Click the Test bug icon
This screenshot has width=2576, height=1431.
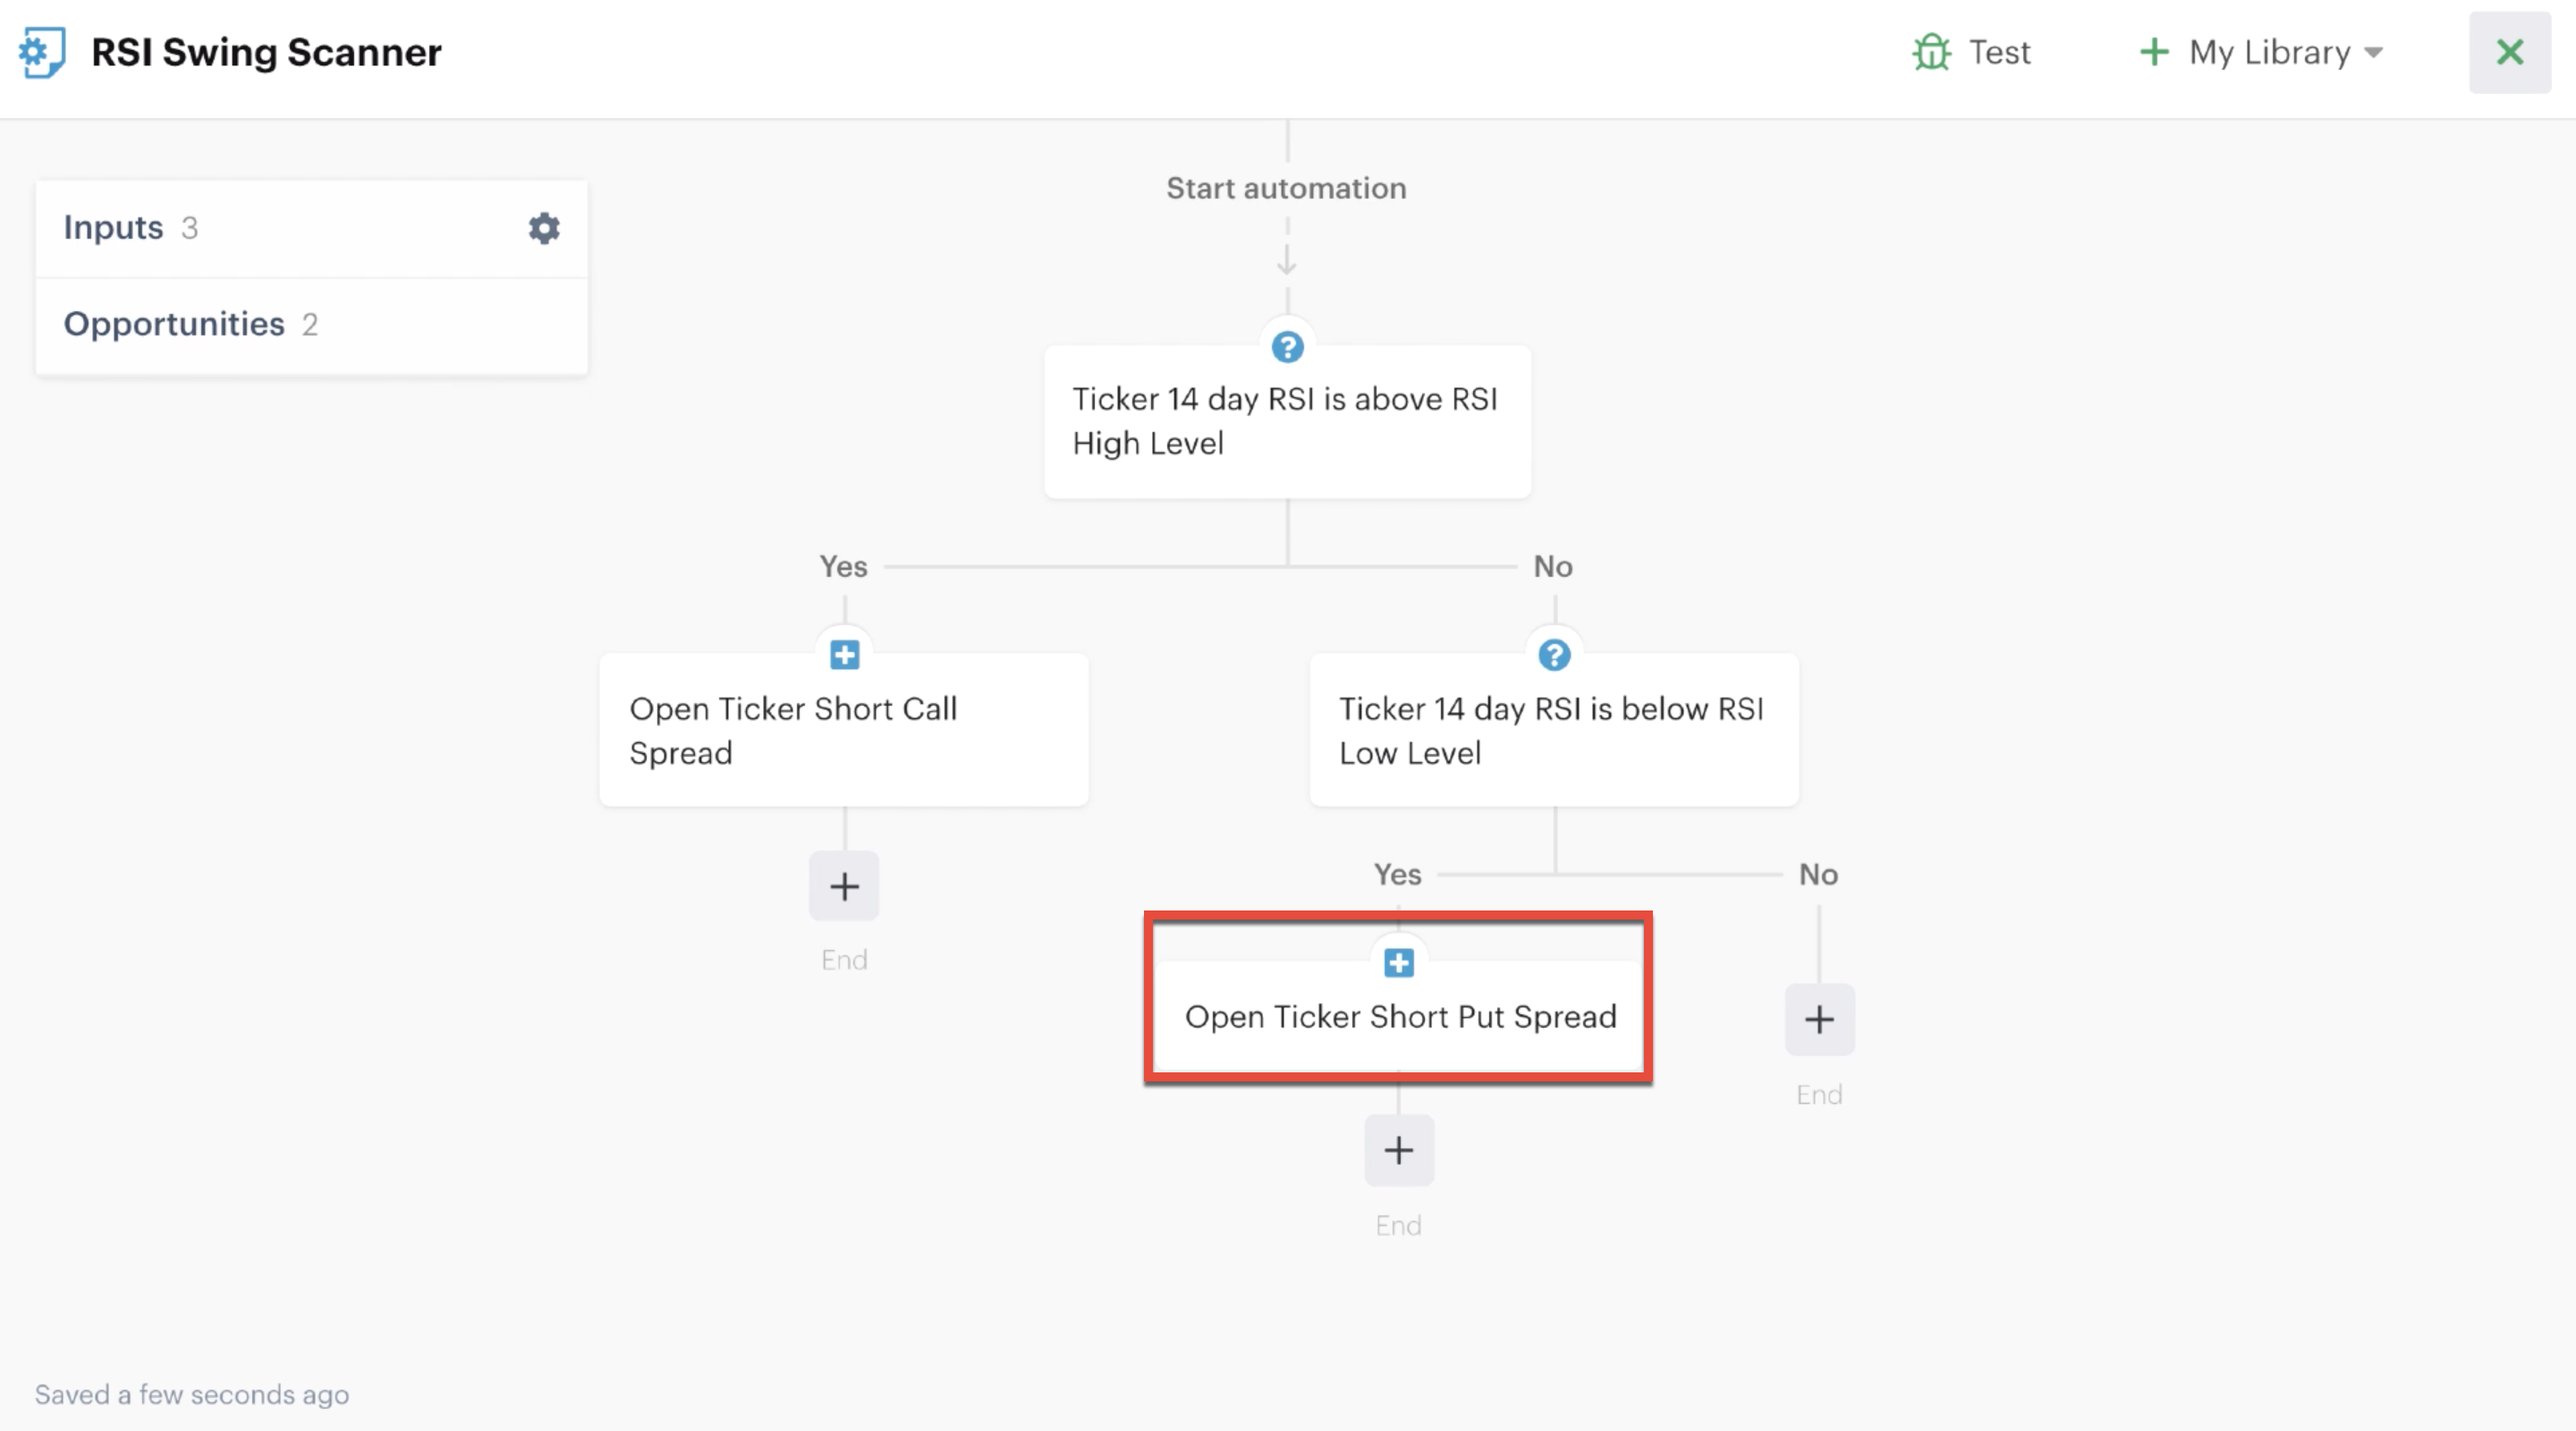pyautogui.click(x=1932, y=52)
